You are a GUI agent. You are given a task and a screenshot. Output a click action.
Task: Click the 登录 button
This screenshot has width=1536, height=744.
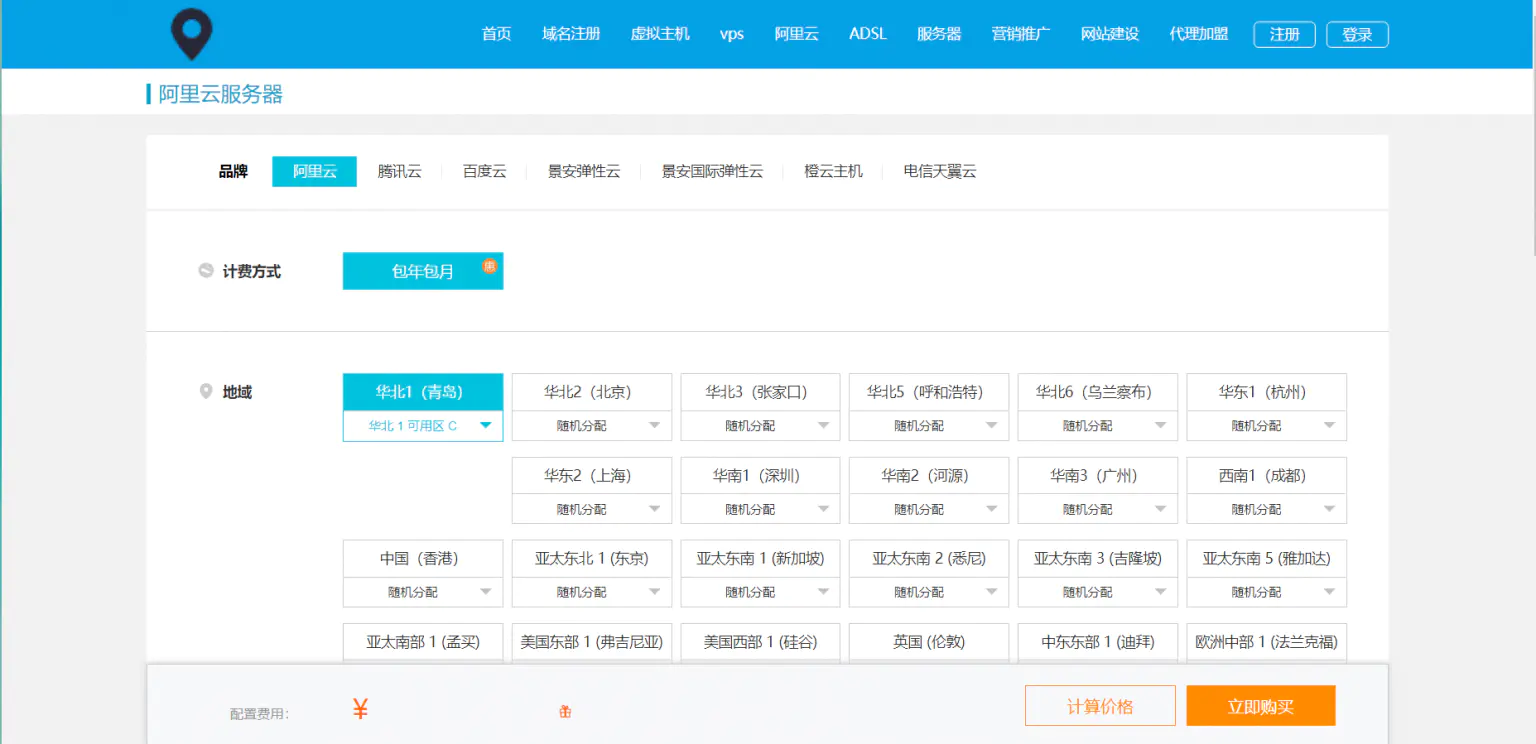tap(1357, 34)
